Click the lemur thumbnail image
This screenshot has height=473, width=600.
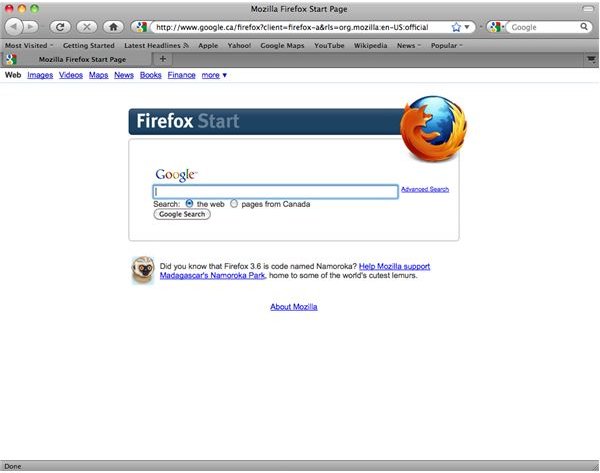click(143, 270)
